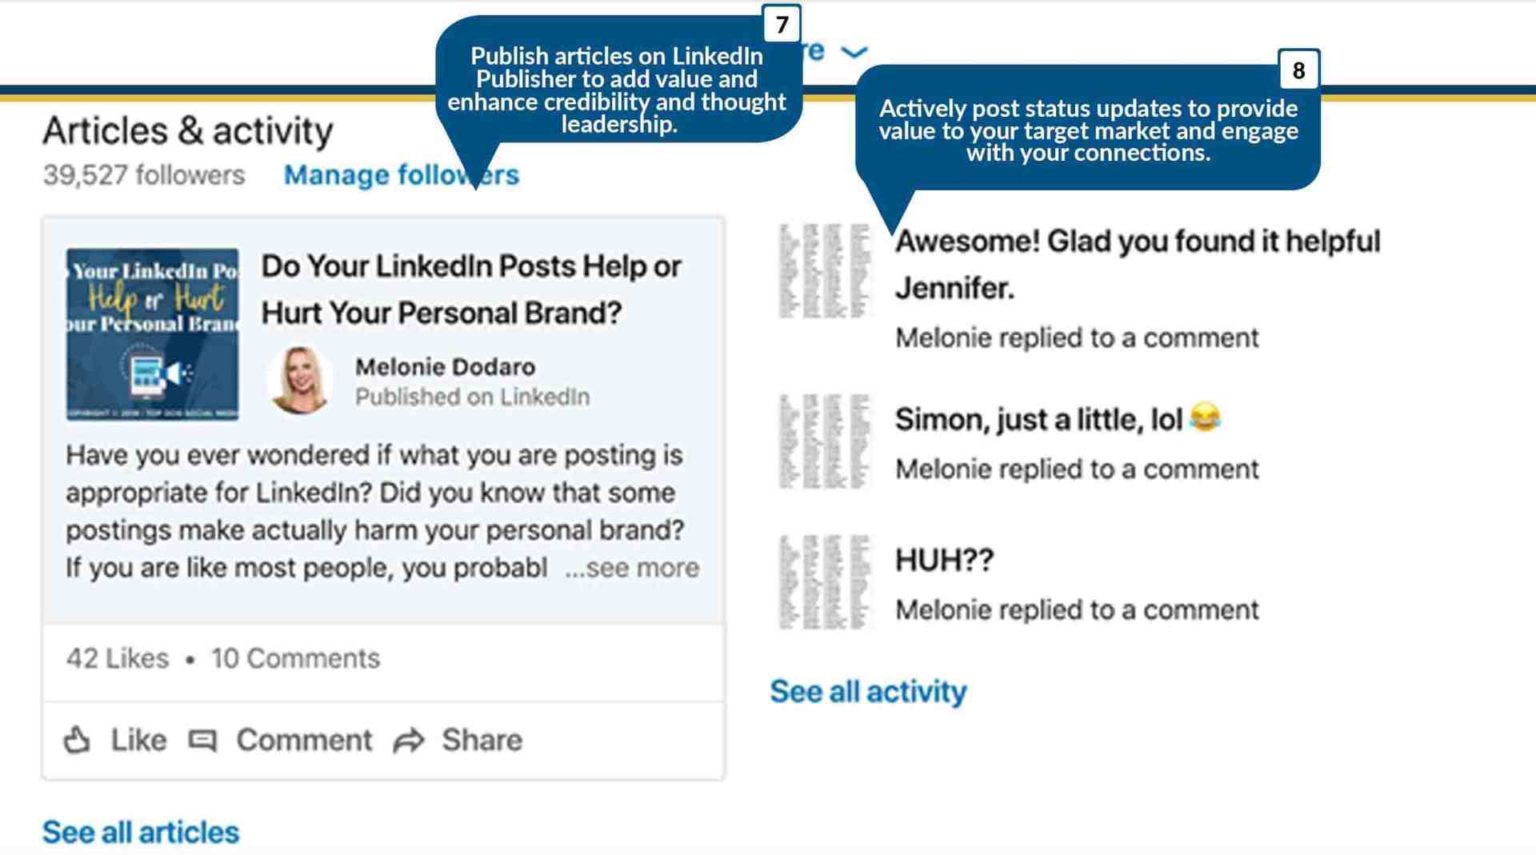
Task: View the '10 Comments' count
Action: [x=295, y=658]
